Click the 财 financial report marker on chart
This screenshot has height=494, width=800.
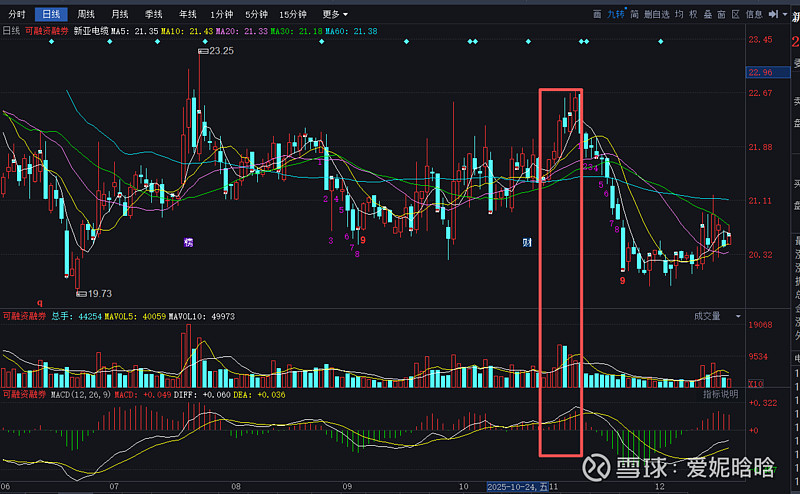527,242
